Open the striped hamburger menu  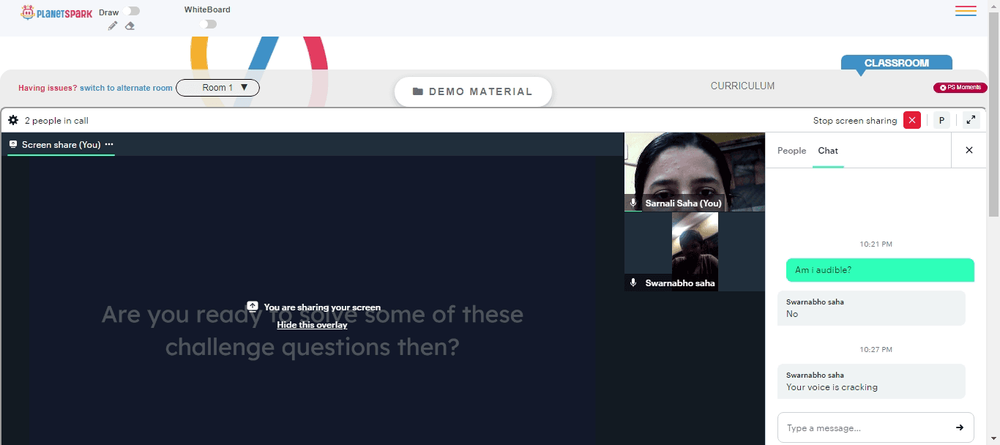[x=966, y=11]
